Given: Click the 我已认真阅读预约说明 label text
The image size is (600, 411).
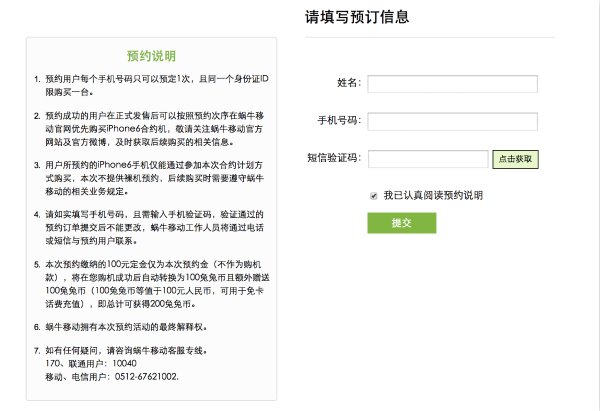Looking at the screenshot, I should 433,195.
